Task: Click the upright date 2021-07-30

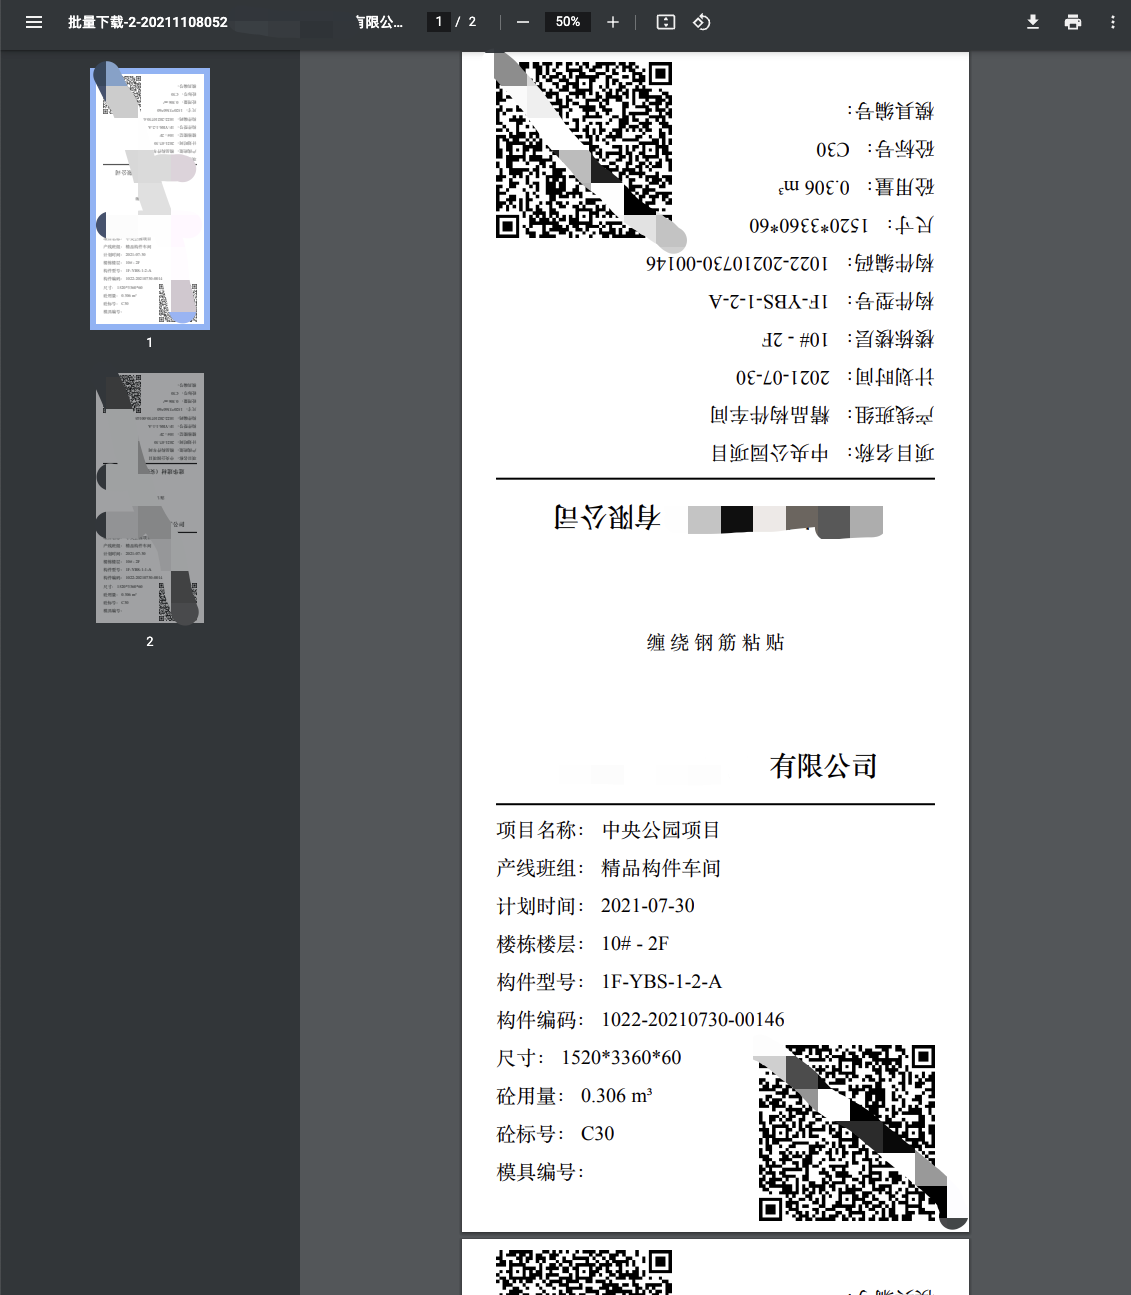Action: [x=647, y=906]
